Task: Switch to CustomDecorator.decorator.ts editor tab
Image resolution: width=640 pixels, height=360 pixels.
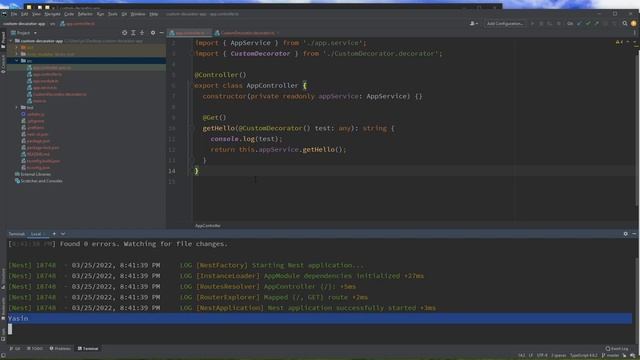Action: (248, 33)
